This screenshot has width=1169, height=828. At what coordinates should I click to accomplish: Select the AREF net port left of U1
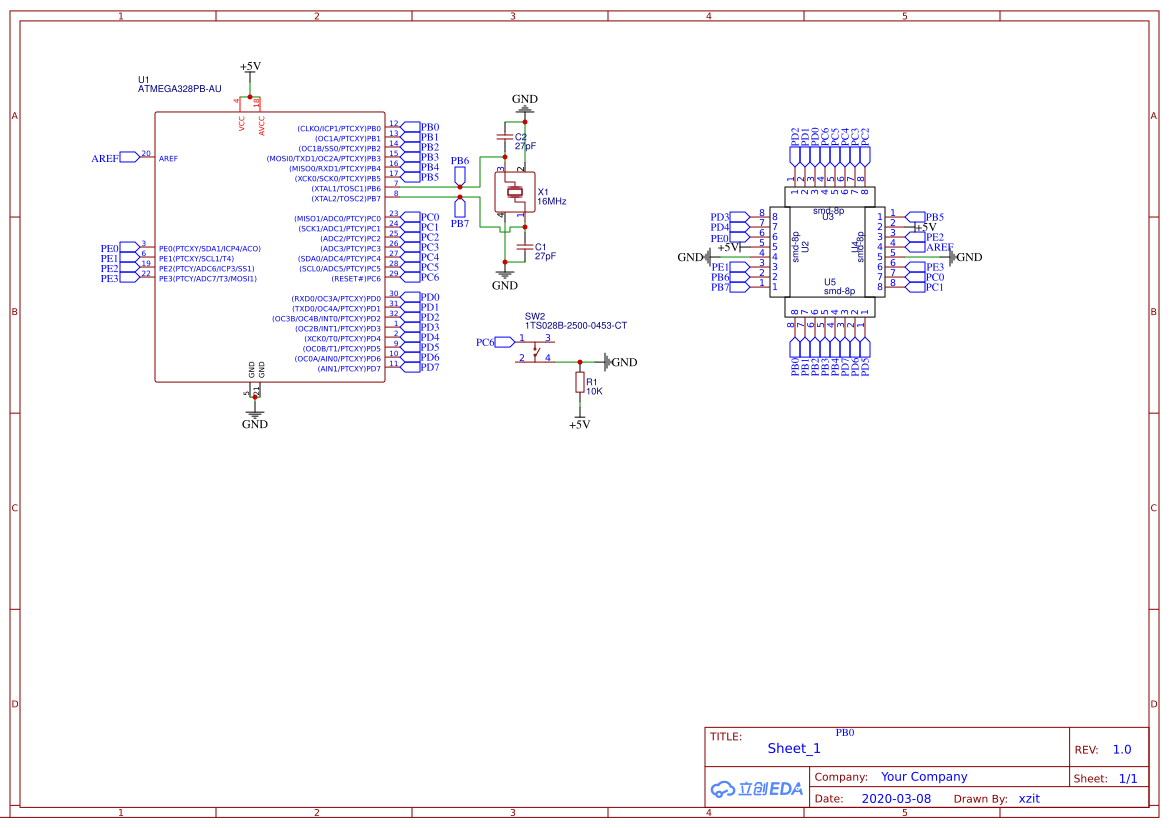tap(116, 158)
